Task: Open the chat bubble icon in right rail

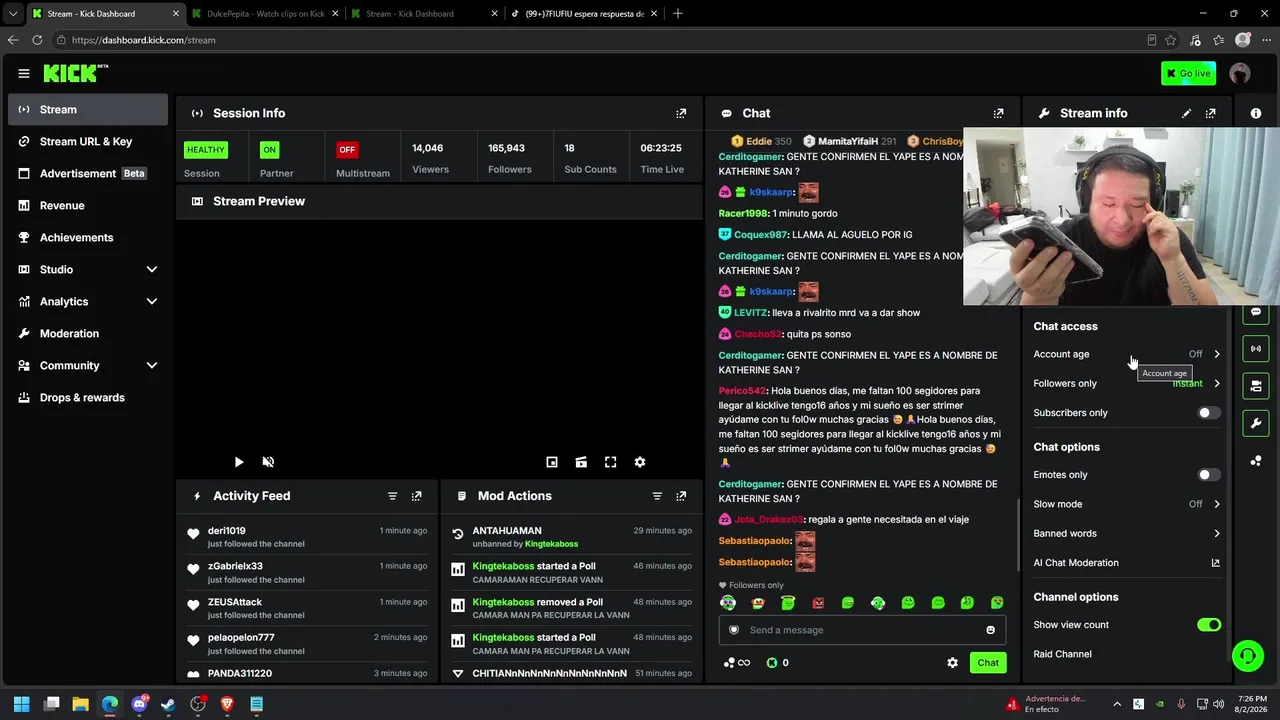Action: 1256,312
